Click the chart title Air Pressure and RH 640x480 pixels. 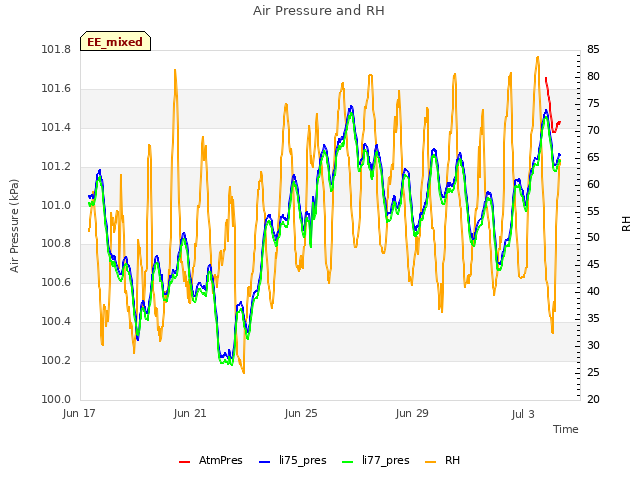pyautogui.click(x=318, y=11)
